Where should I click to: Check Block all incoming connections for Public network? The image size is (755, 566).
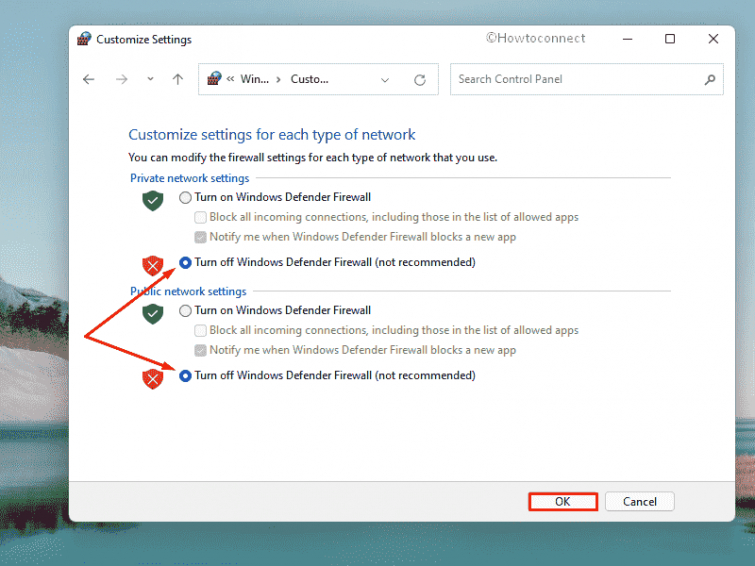[x=200, y=330]
